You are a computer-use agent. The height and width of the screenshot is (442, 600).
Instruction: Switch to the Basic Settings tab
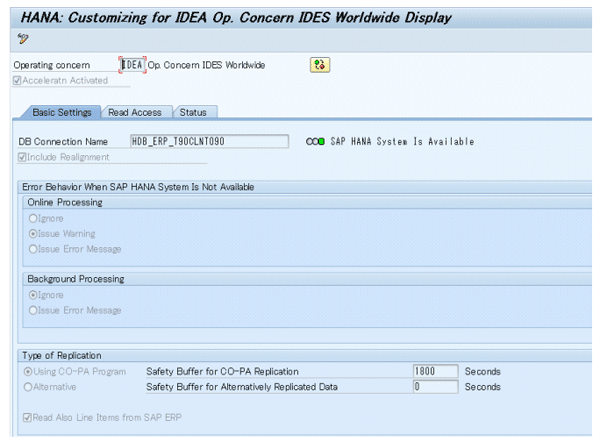pyautogui.click(x=62, y=112)
